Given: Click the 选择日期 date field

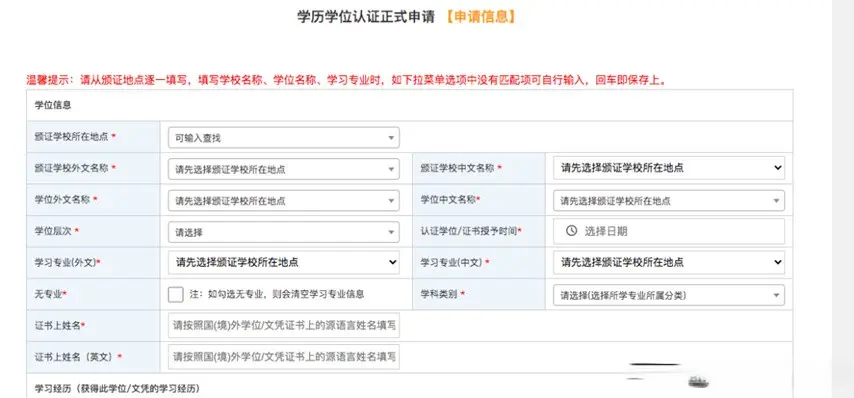Looking at the screenshot, I should point(669,231).
